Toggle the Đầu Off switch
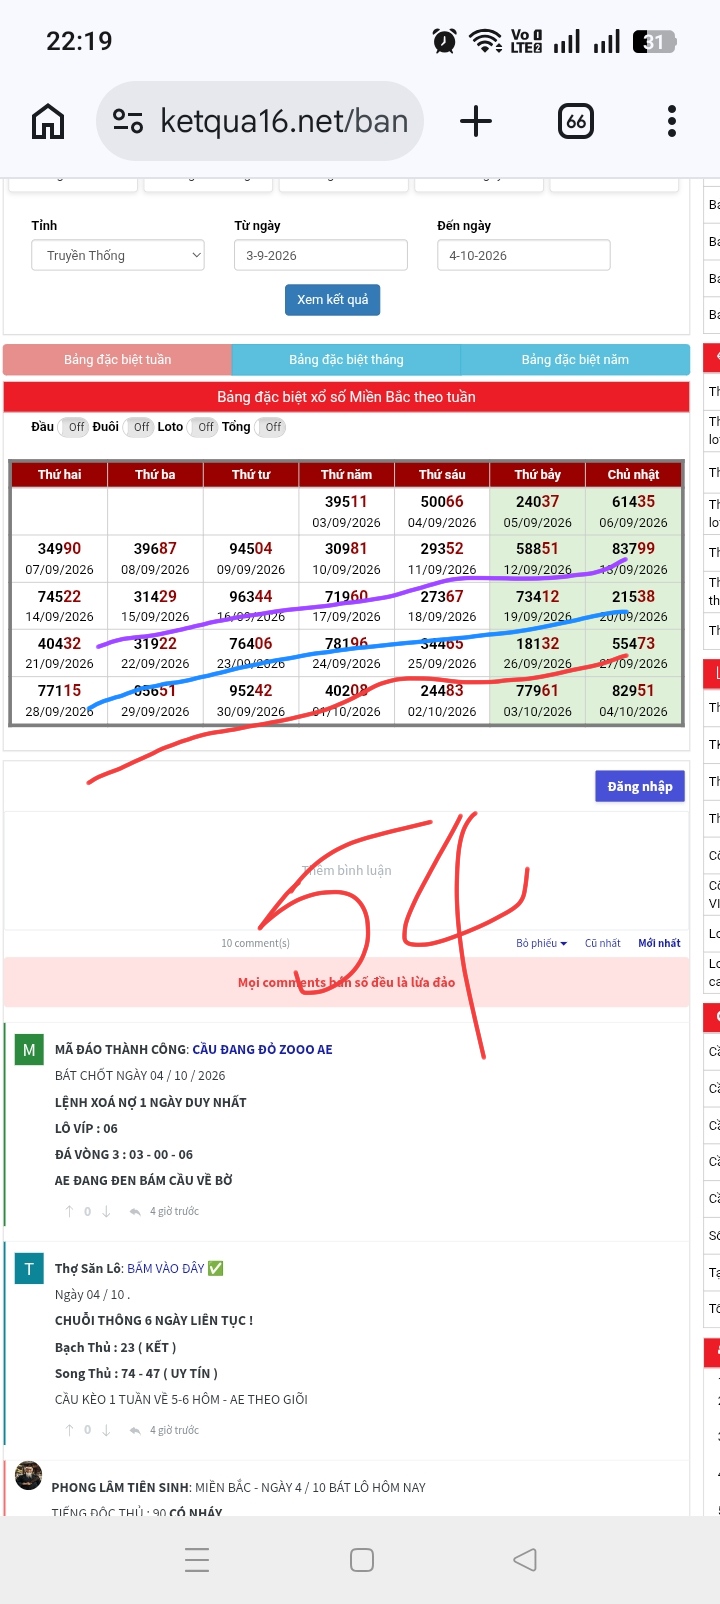The height and width of the screenshot is (1604, 720). pos(73,427)
